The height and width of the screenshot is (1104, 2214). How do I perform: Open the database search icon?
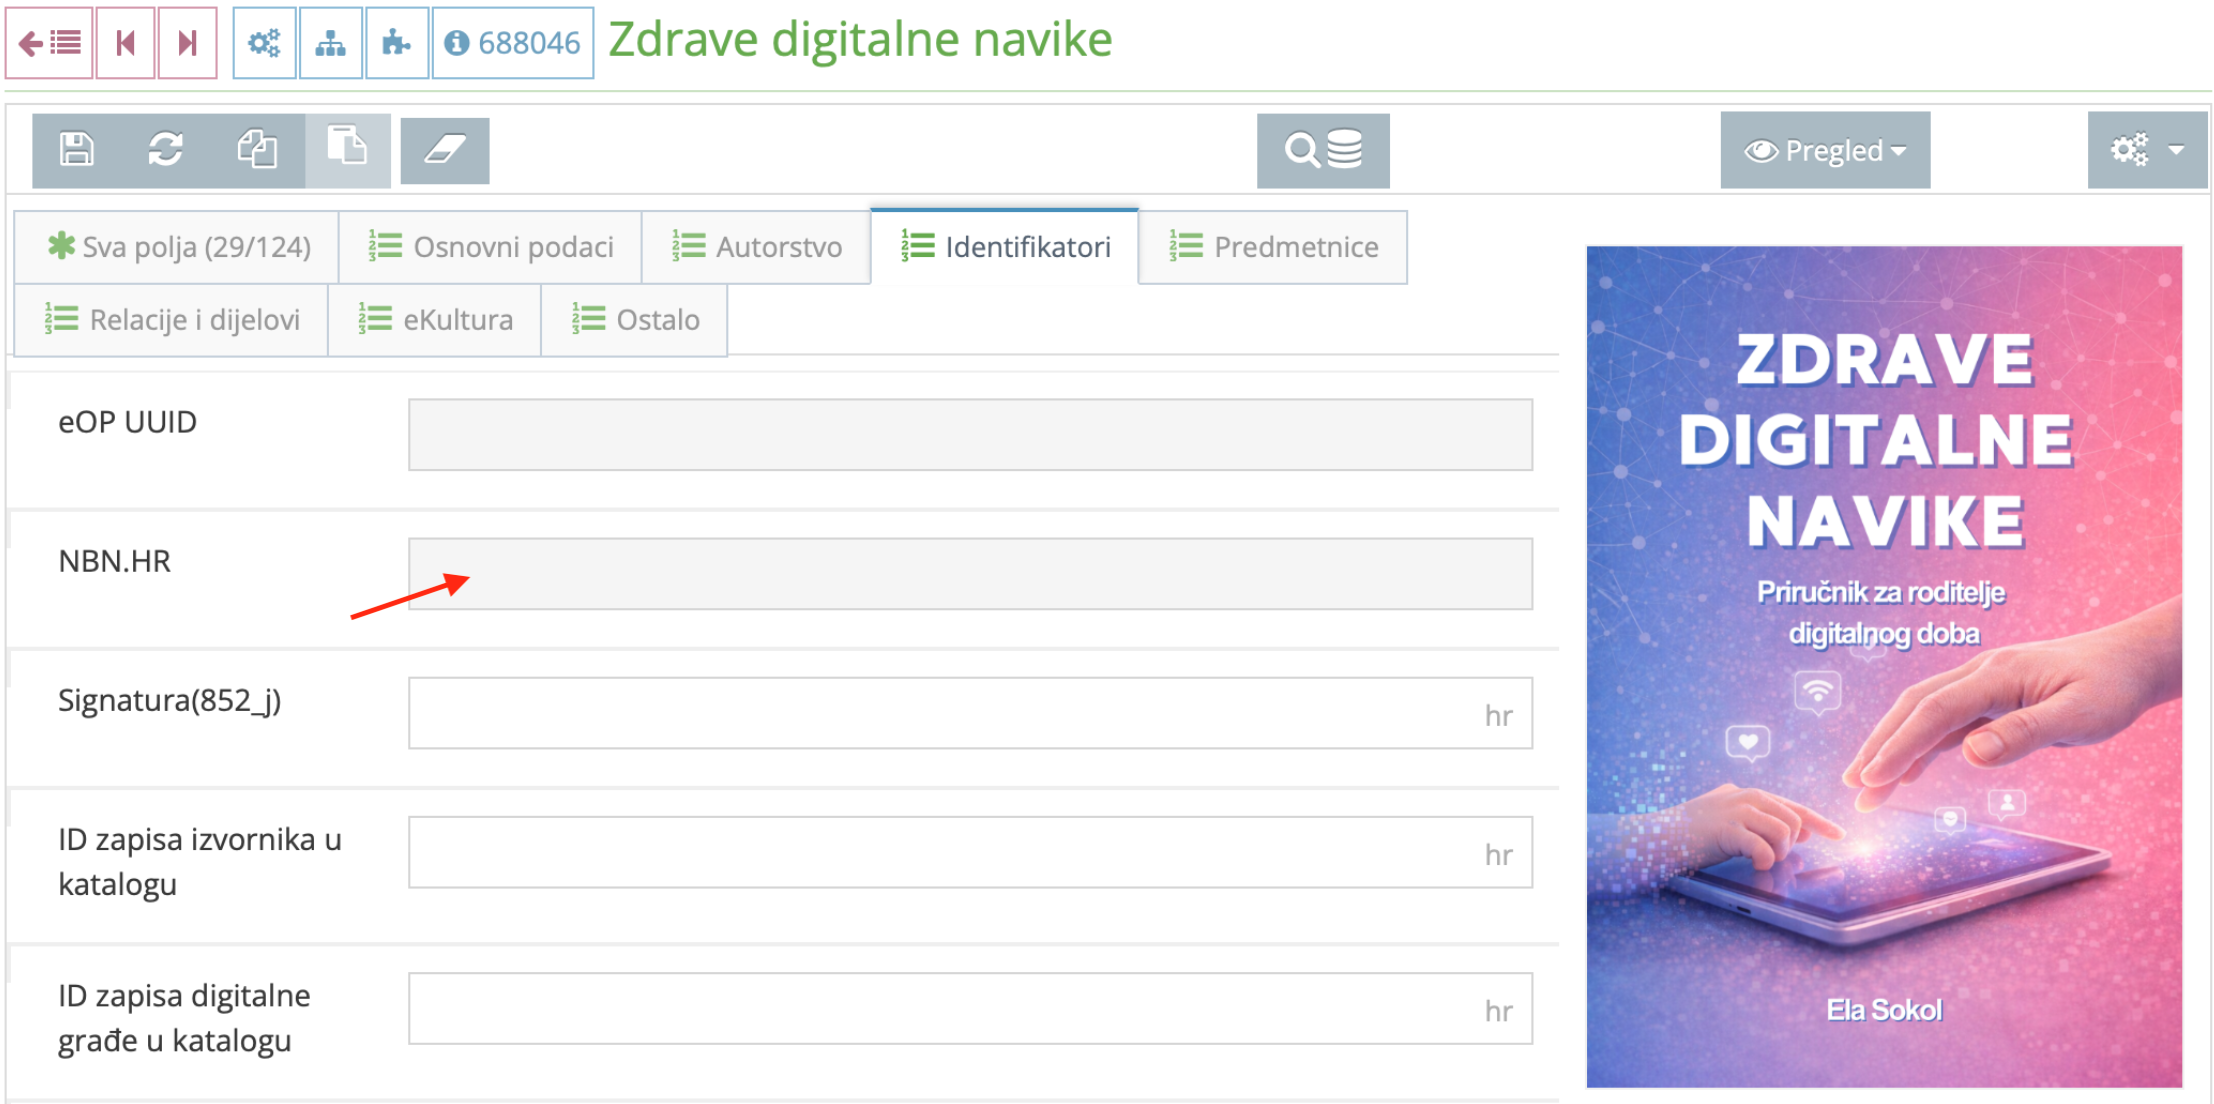click(x=1322, y=150)
